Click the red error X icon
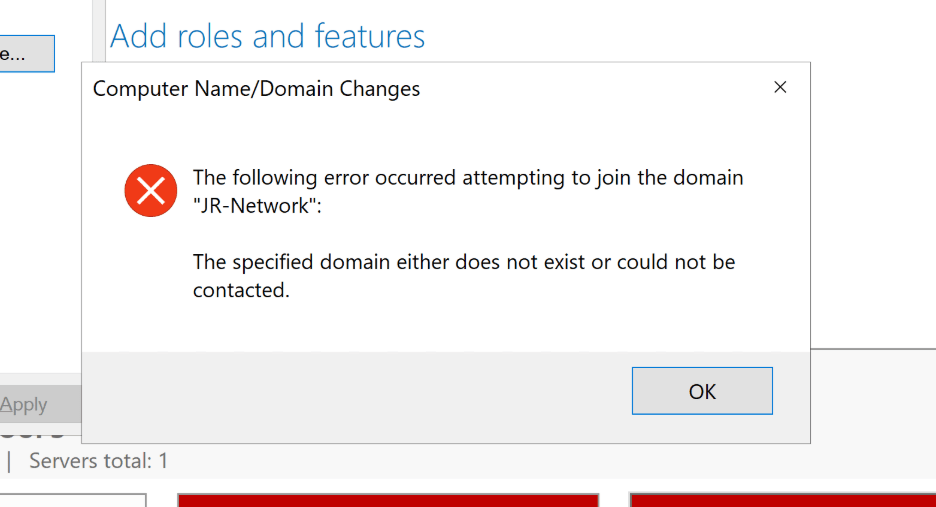The width and height of the screenshot is (936, 507). [x=150, y=190]
